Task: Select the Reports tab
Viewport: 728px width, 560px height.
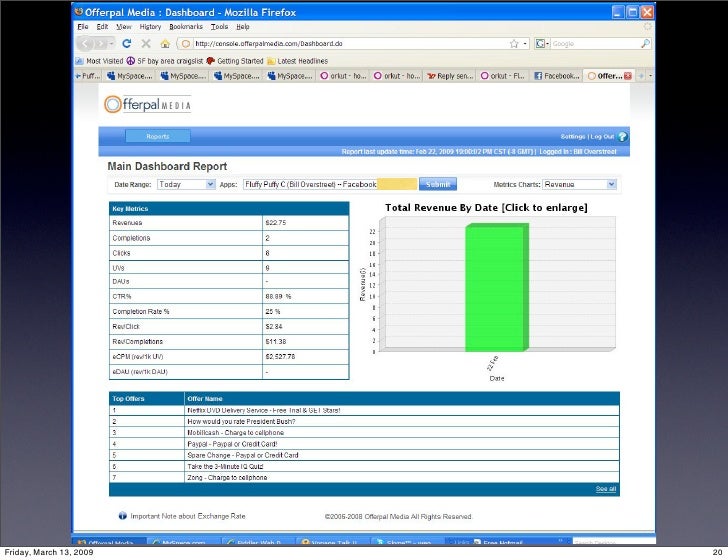Action: point(158,136)
